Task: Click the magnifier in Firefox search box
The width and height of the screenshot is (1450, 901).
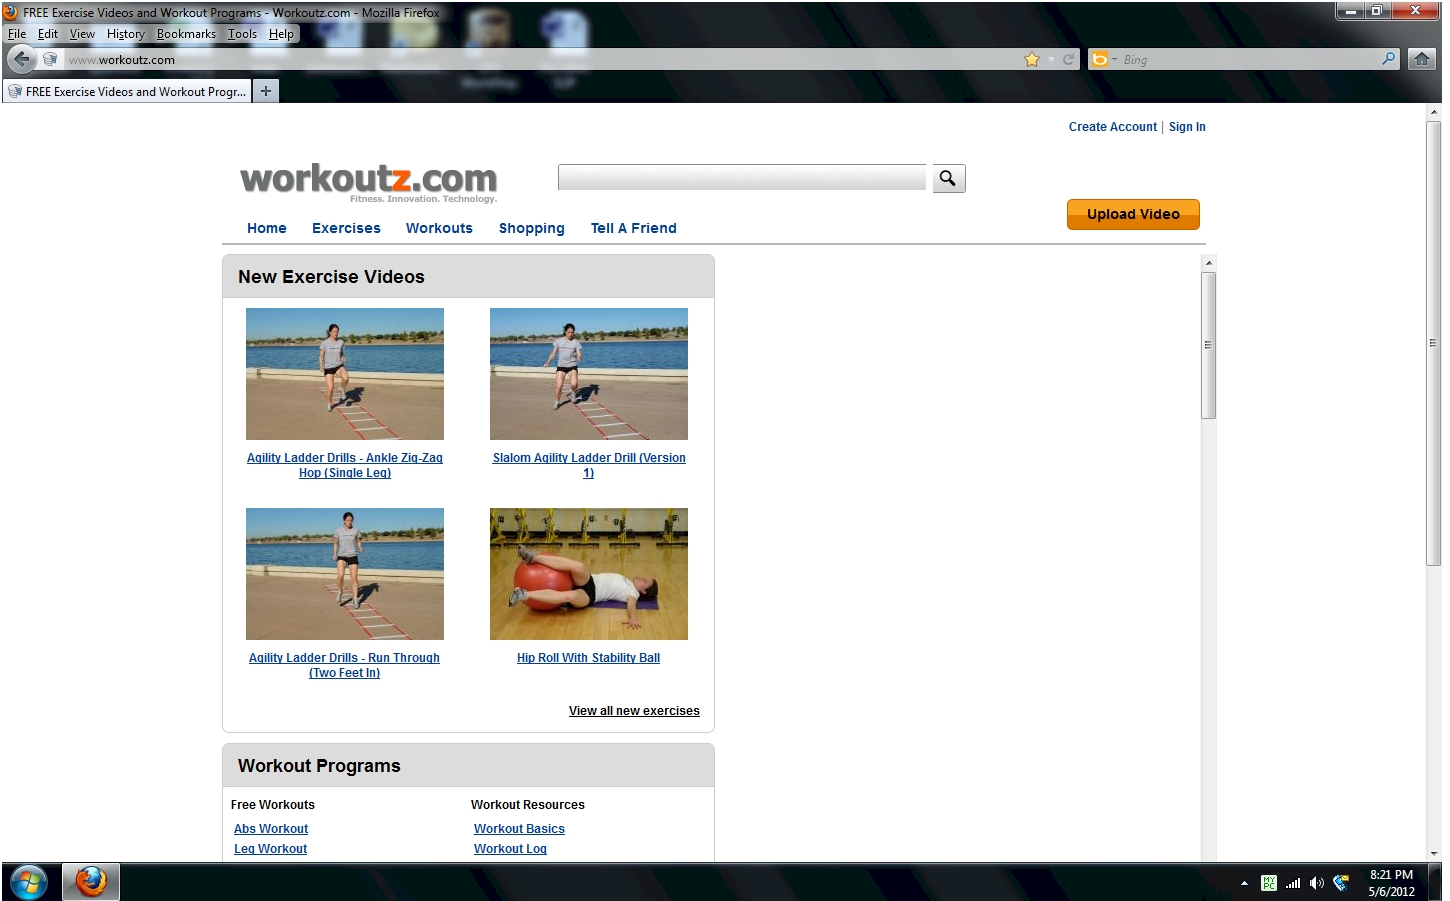Action: (1388, 59)
